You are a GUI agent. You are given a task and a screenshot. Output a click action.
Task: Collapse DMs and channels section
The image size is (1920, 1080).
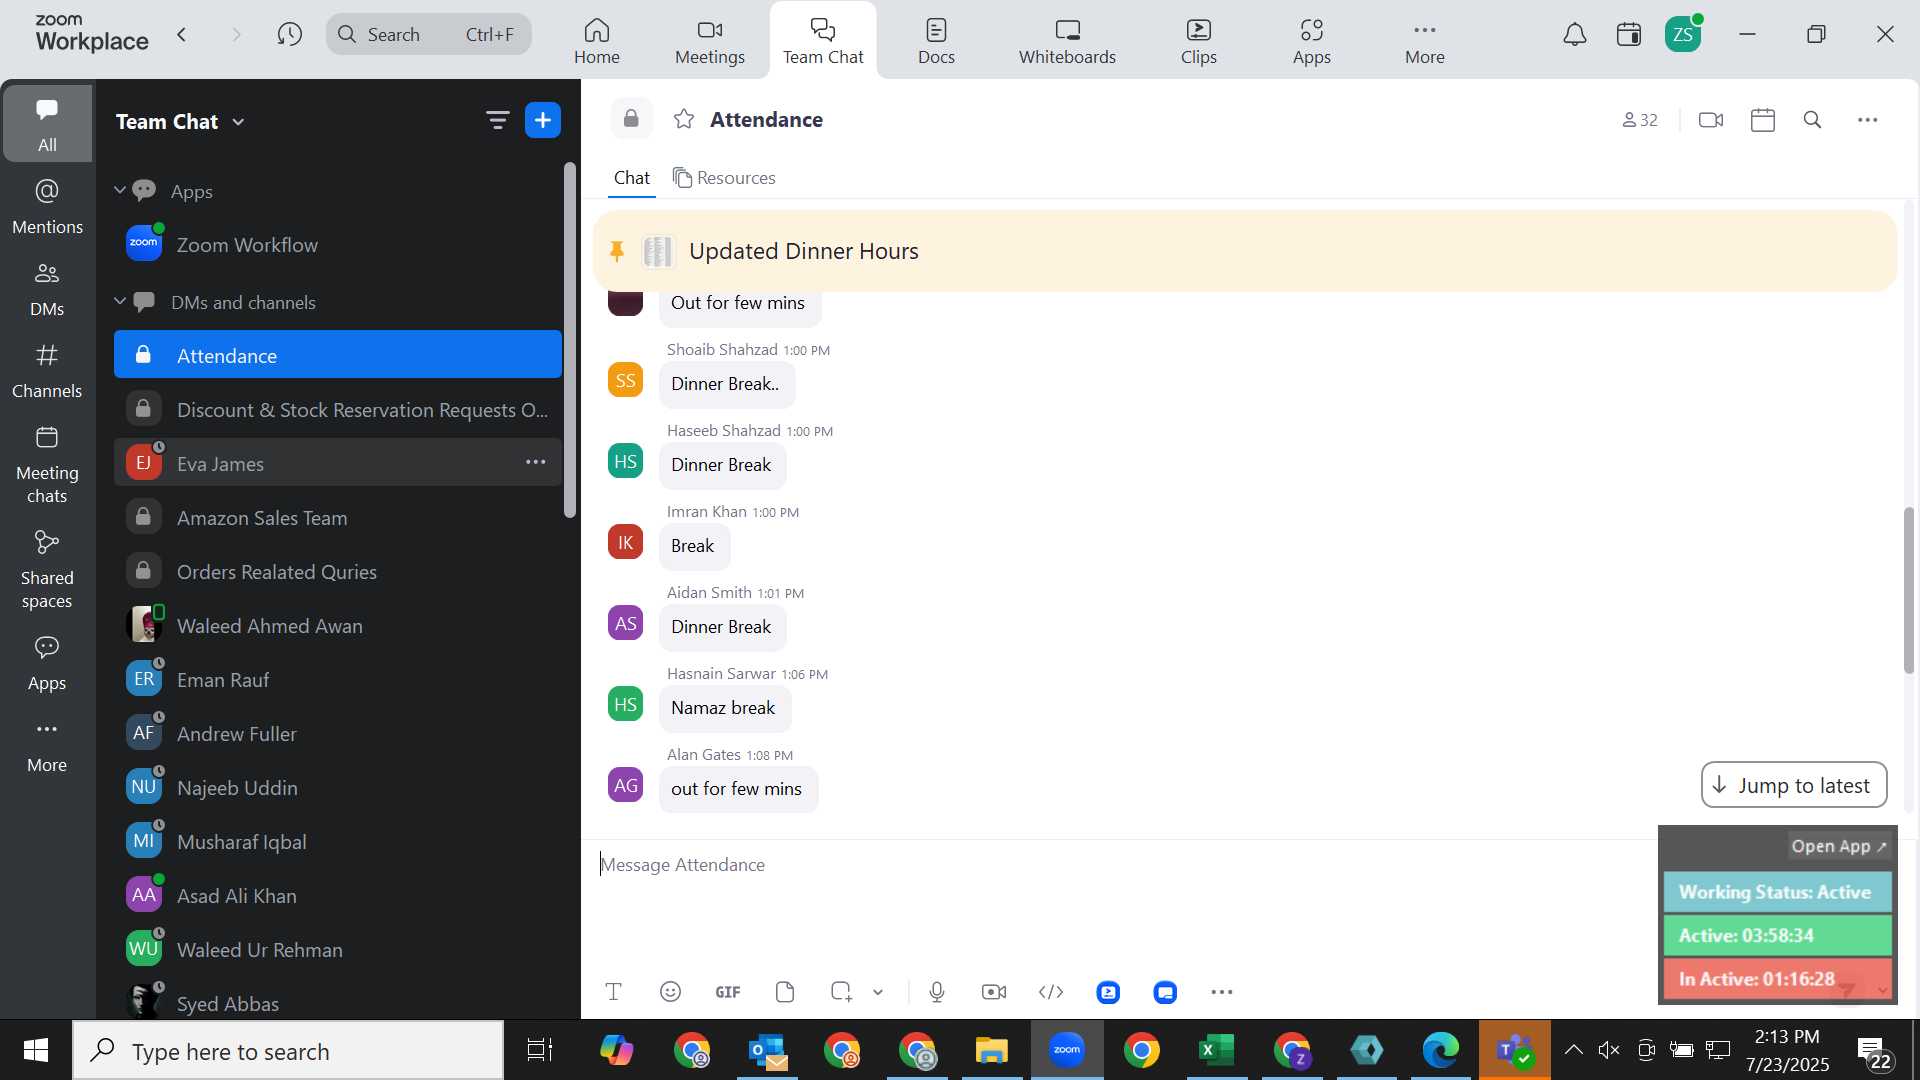click(x=120, y=301)
